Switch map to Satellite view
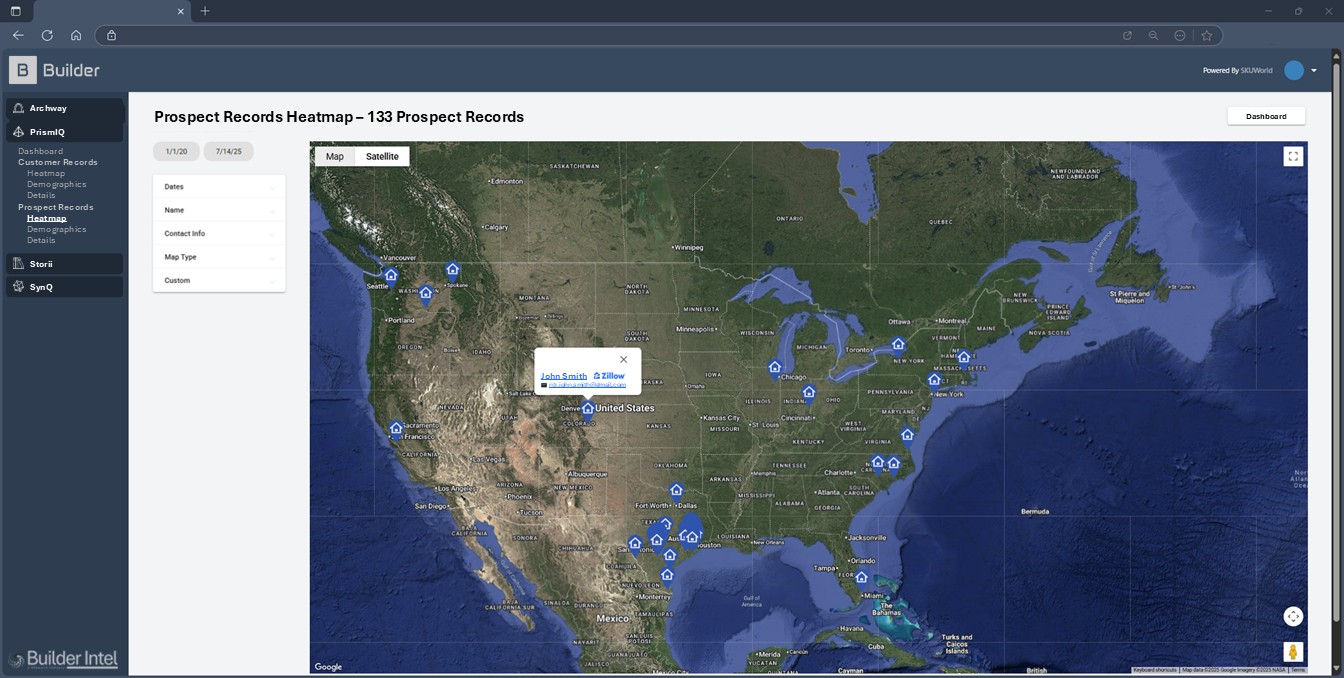Screen dimensions: 1344x678 pos(382,157)
